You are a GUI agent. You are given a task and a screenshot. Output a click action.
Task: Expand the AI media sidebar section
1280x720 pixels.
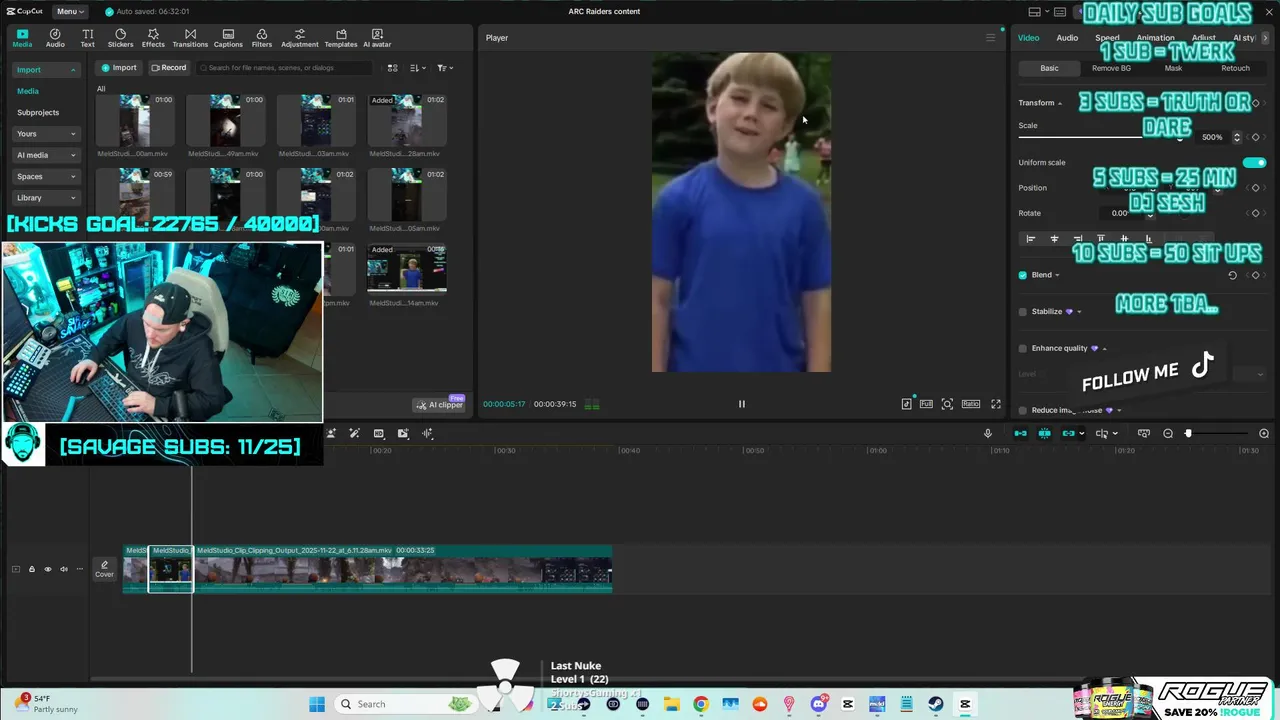tap(46, 155)
